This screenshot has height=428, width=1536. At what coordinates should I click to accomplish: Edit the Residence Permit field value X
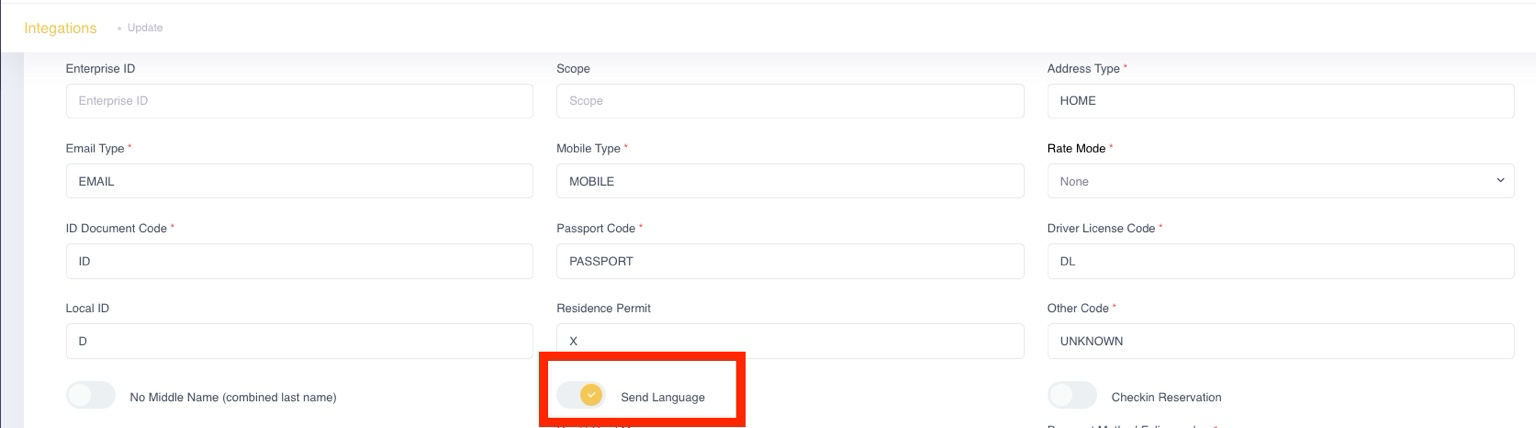coord(790,341)
